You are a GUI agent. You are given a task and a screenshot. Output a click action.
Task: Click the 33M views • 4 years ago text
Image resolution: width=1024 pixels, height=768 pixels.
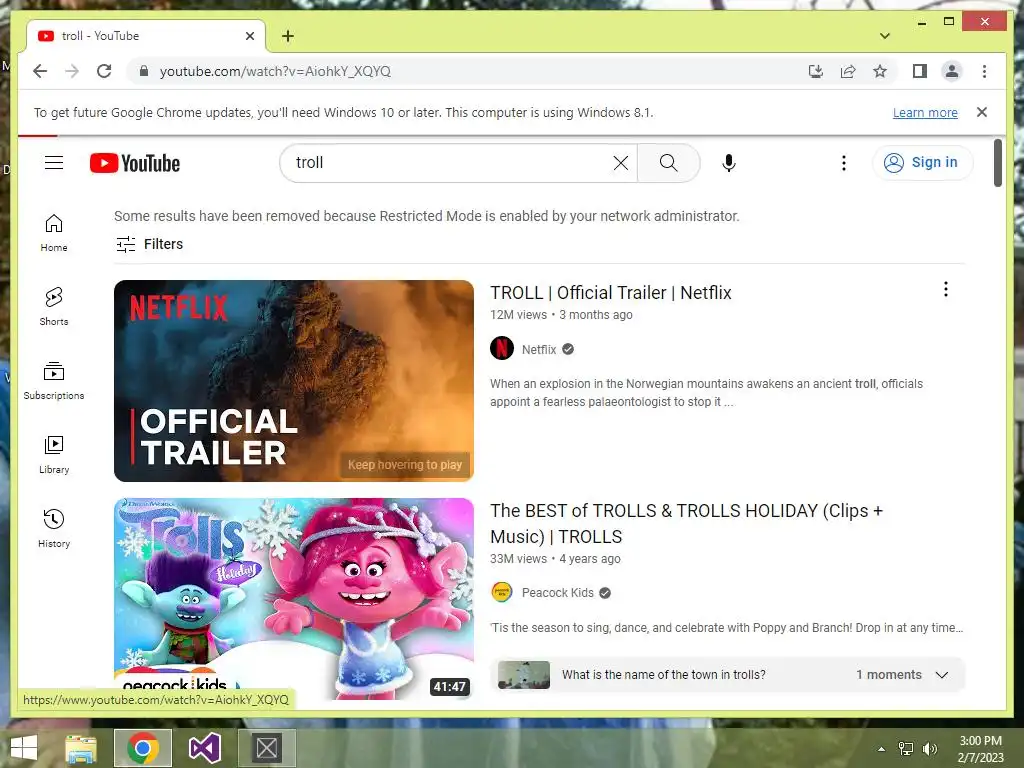point(555,559)
